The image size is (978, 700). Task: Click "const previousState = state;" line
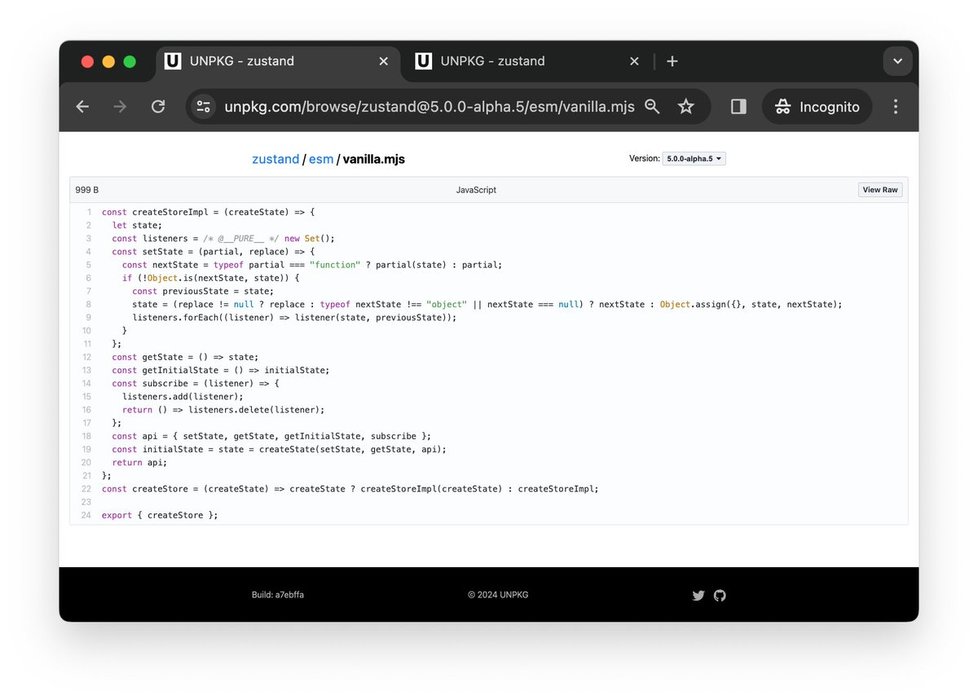203,291
